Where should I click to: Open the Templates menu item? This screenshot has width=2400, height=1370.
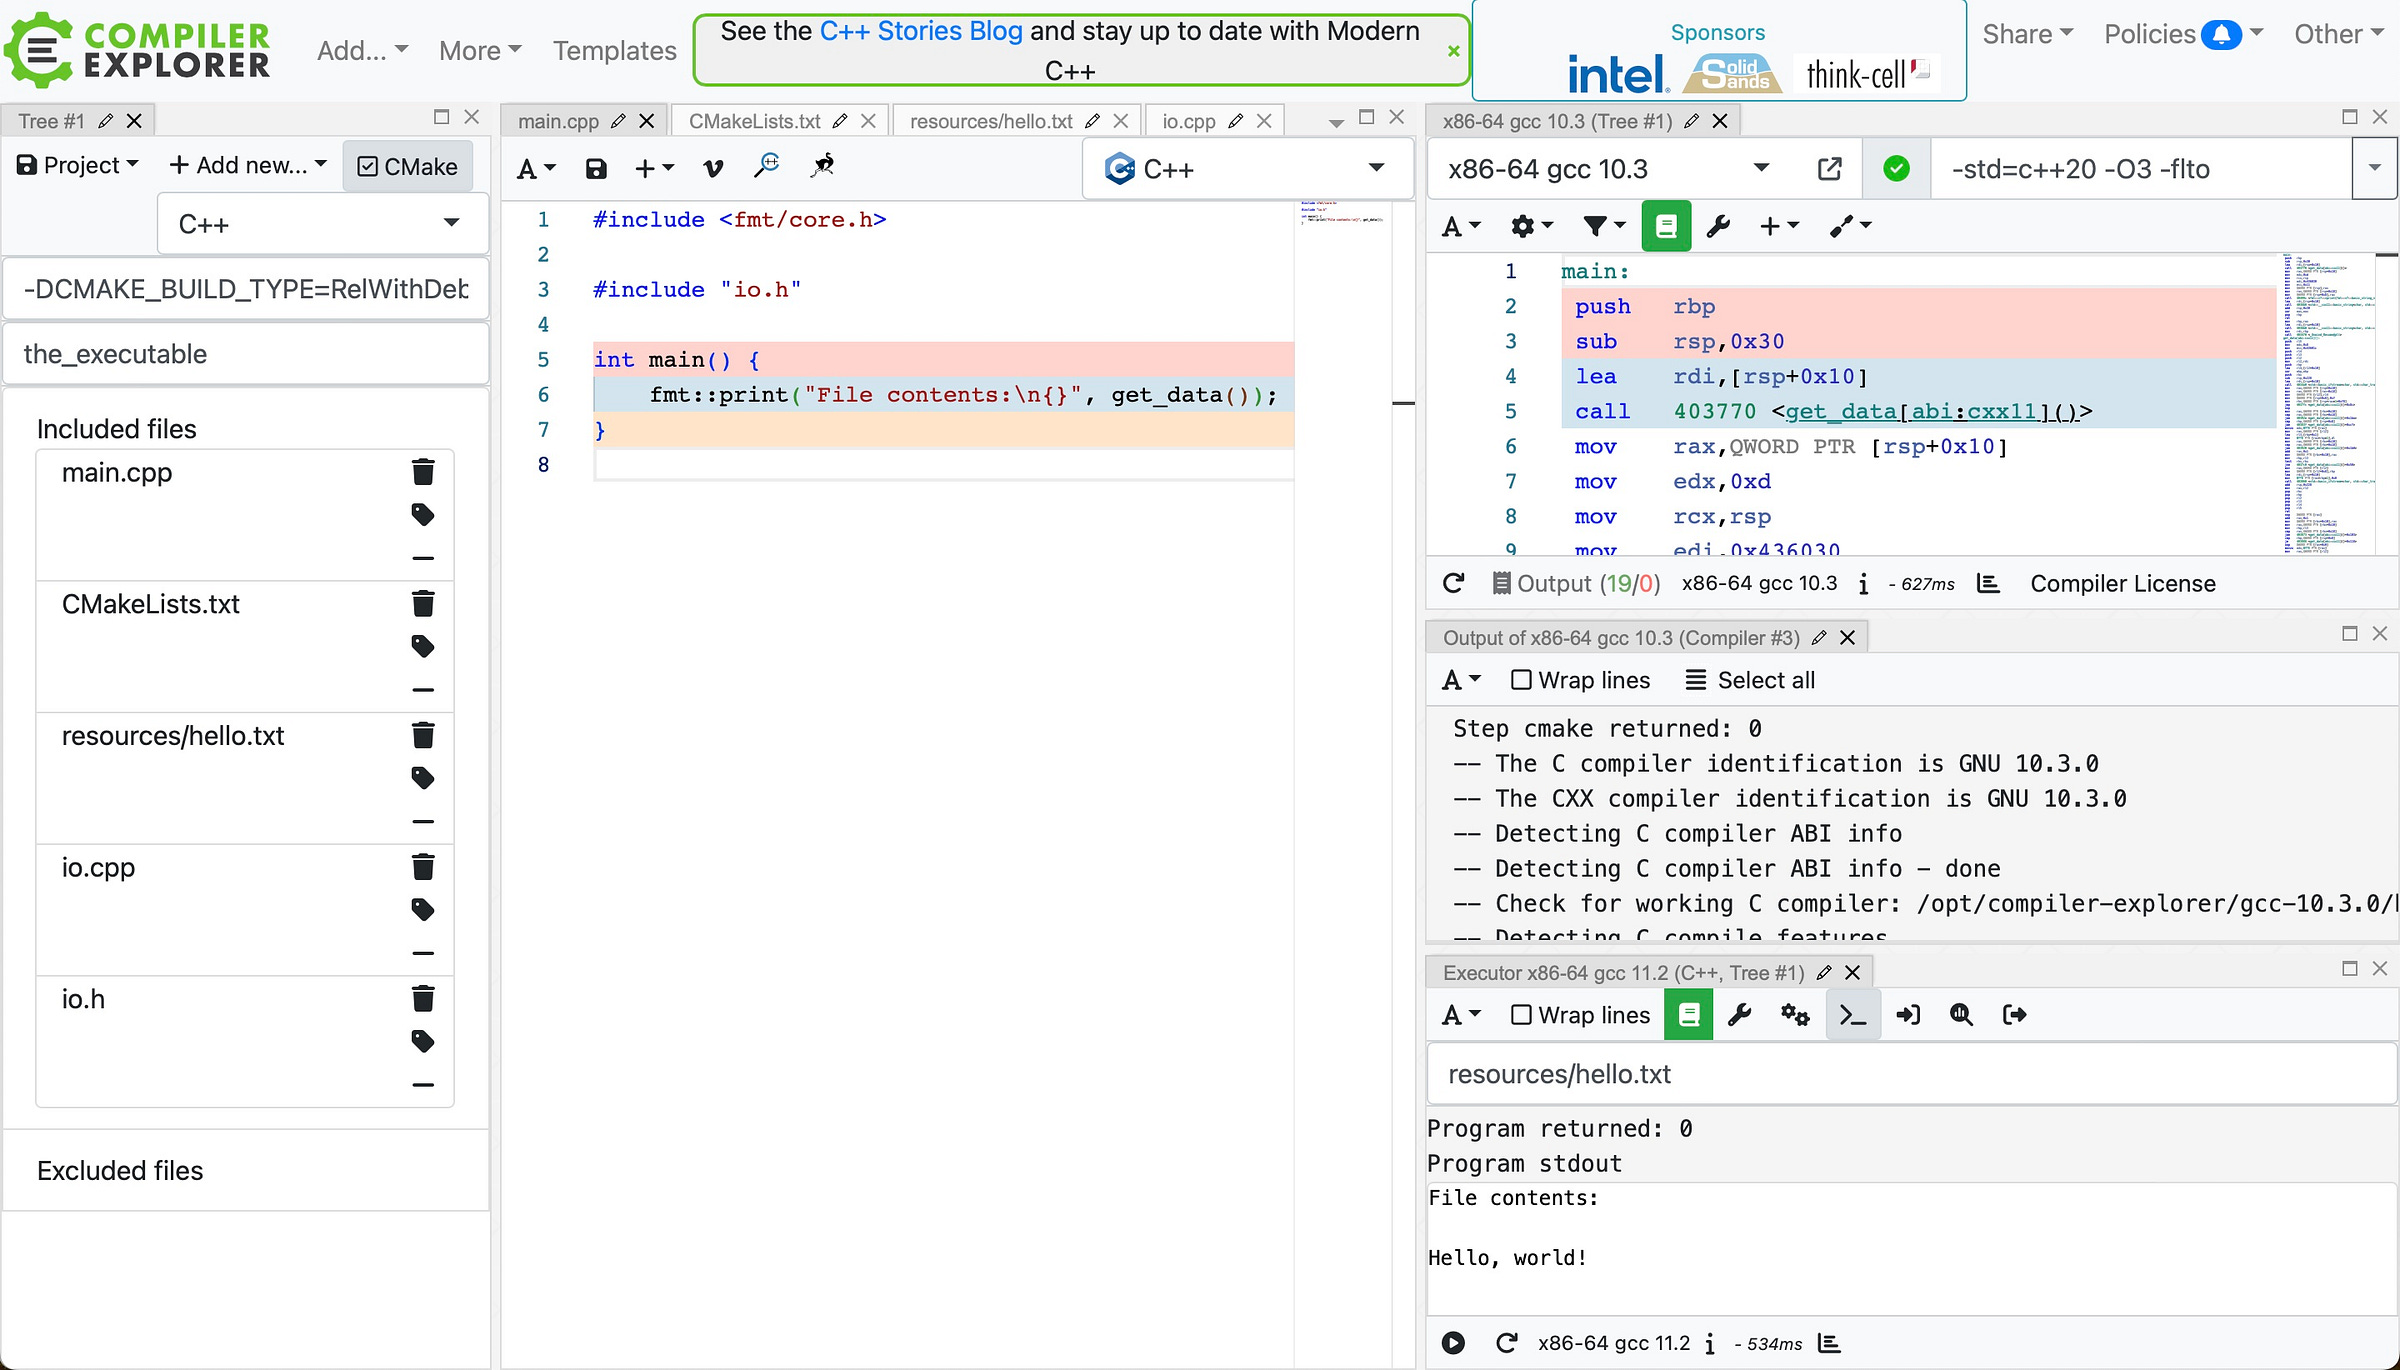click(615, 50)
